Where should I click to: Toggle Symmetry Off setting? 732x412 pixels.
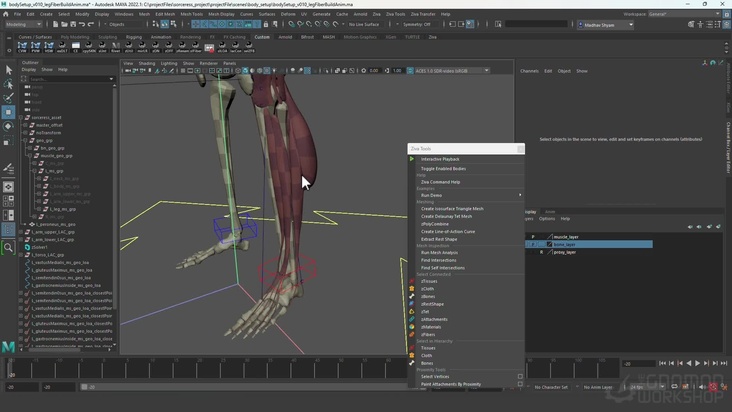[416, 24]
